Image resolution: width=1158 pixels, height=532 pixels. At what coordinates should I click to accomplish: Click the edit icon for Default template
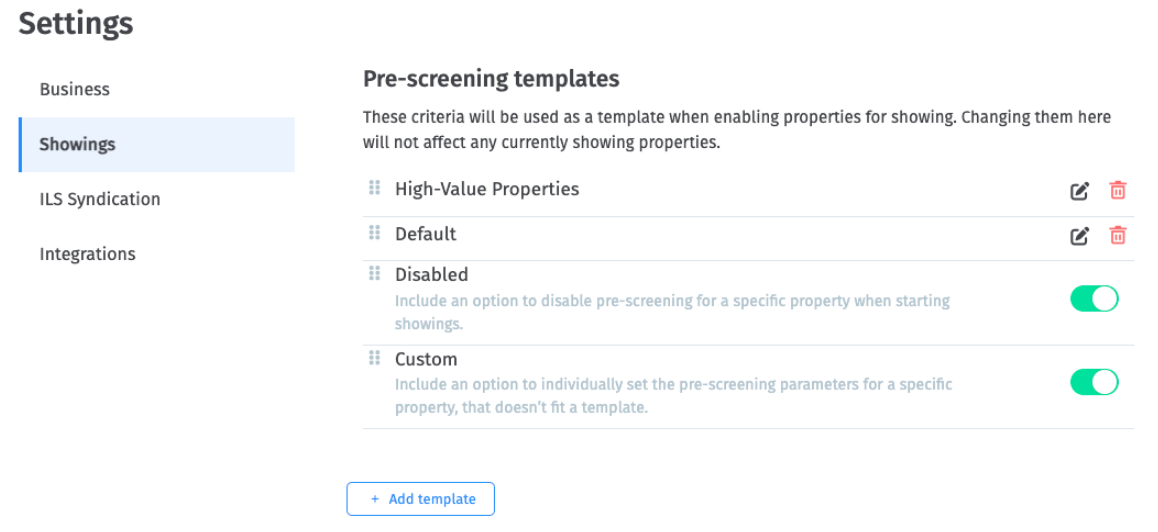1079,236
